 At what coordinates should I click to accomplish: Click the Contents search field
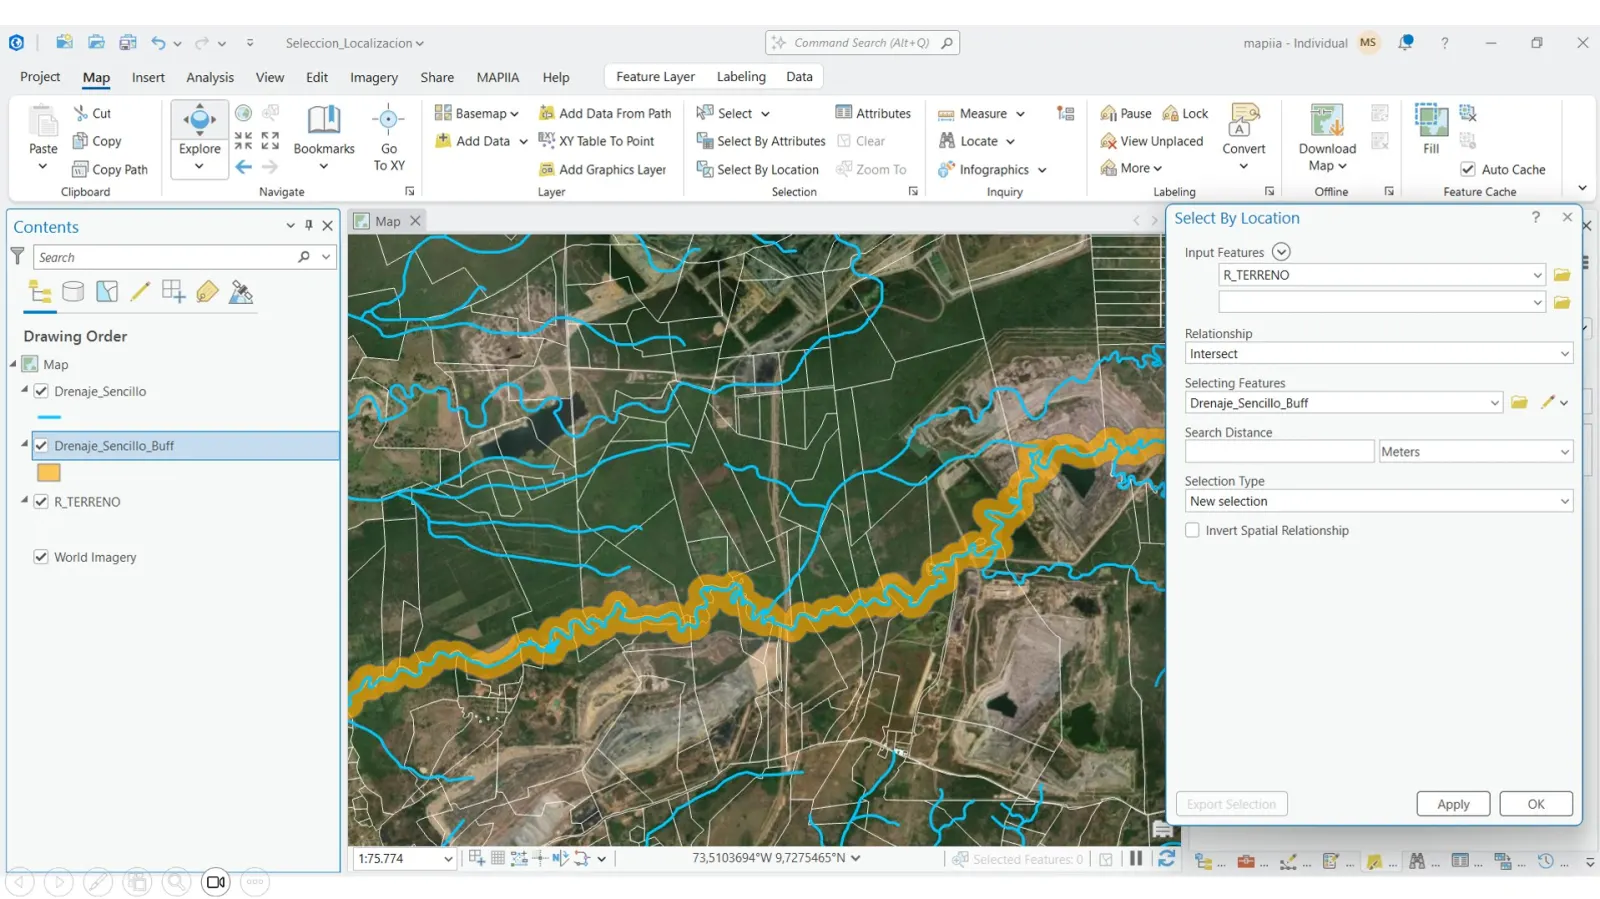coord(164,257)
